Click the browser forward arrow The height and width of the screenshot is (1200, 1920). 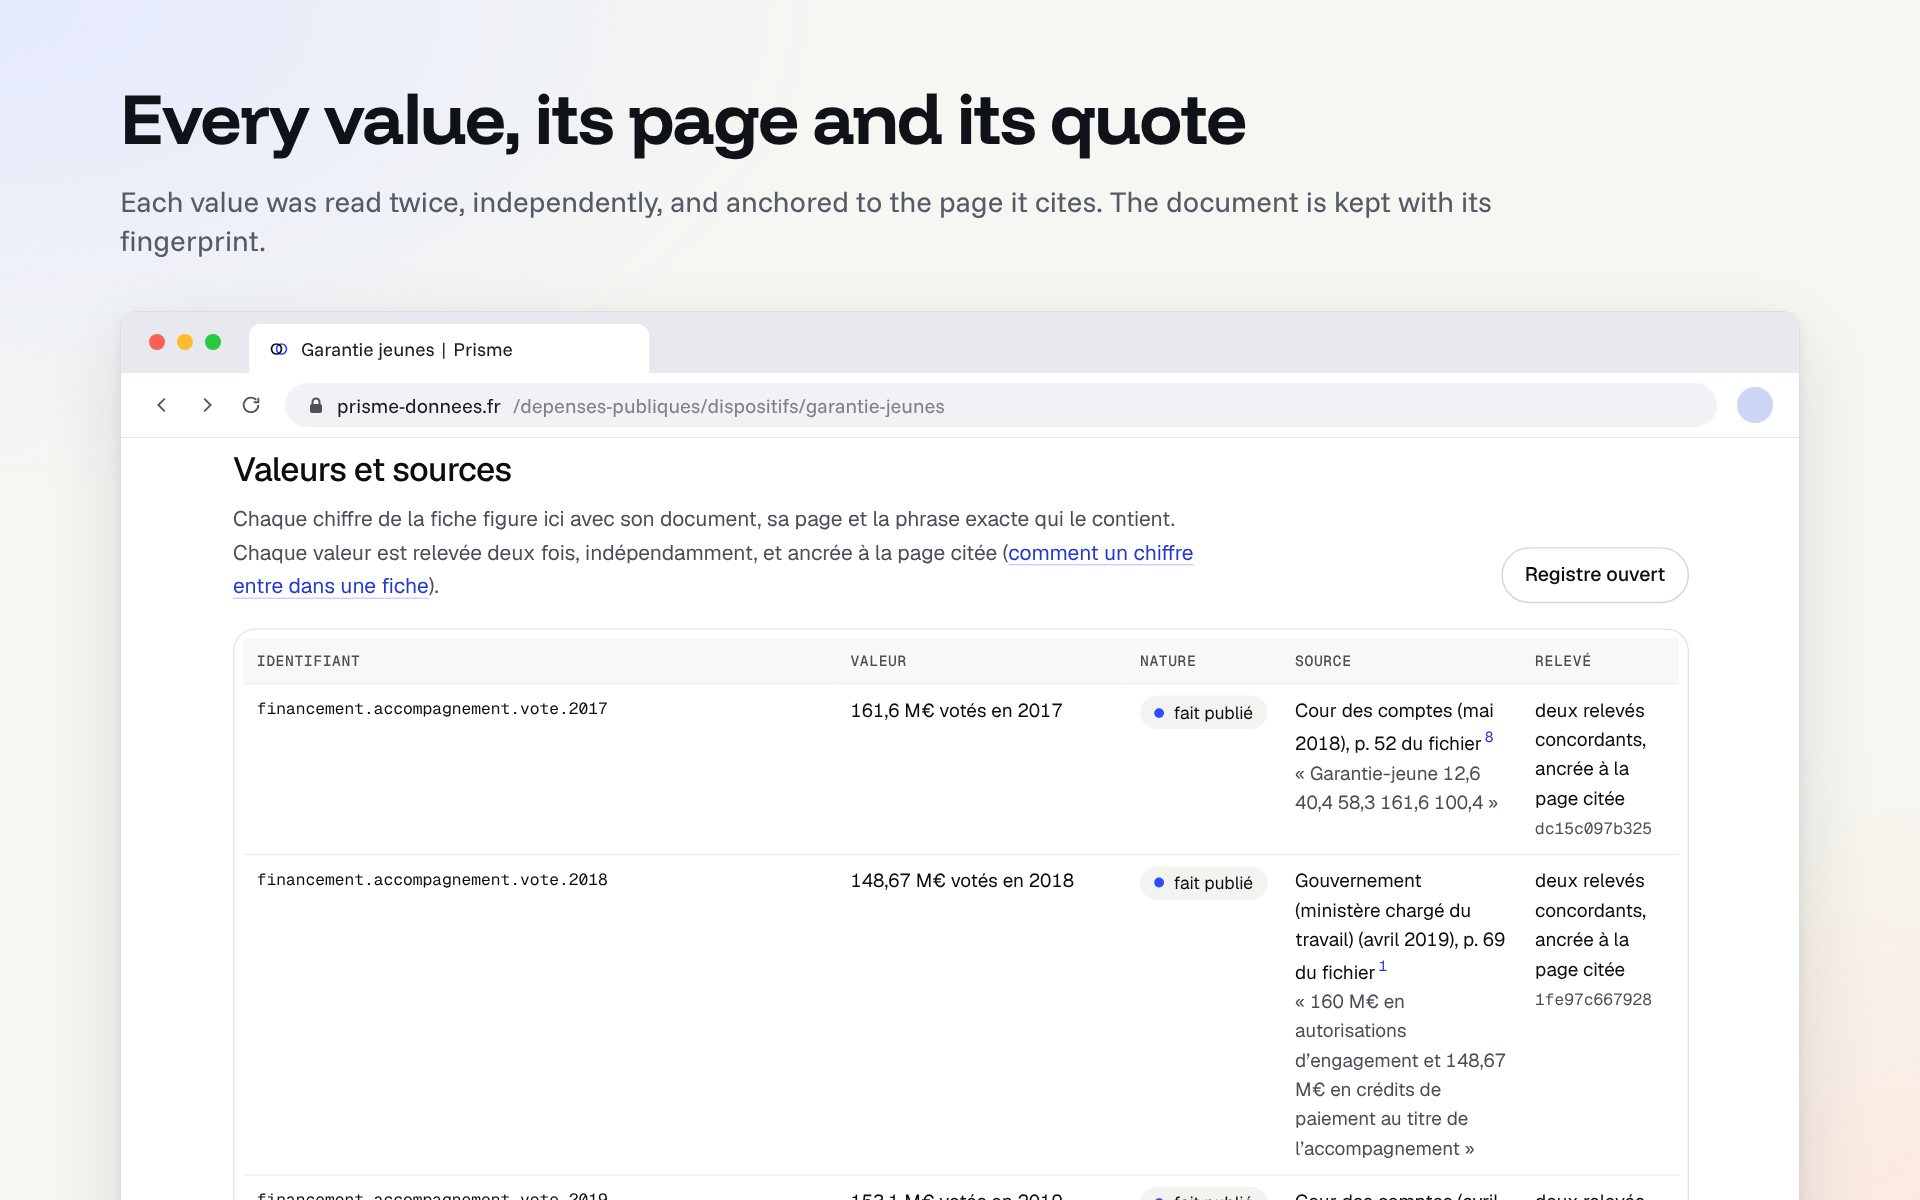pyautogui.click(x=207, y=405)
